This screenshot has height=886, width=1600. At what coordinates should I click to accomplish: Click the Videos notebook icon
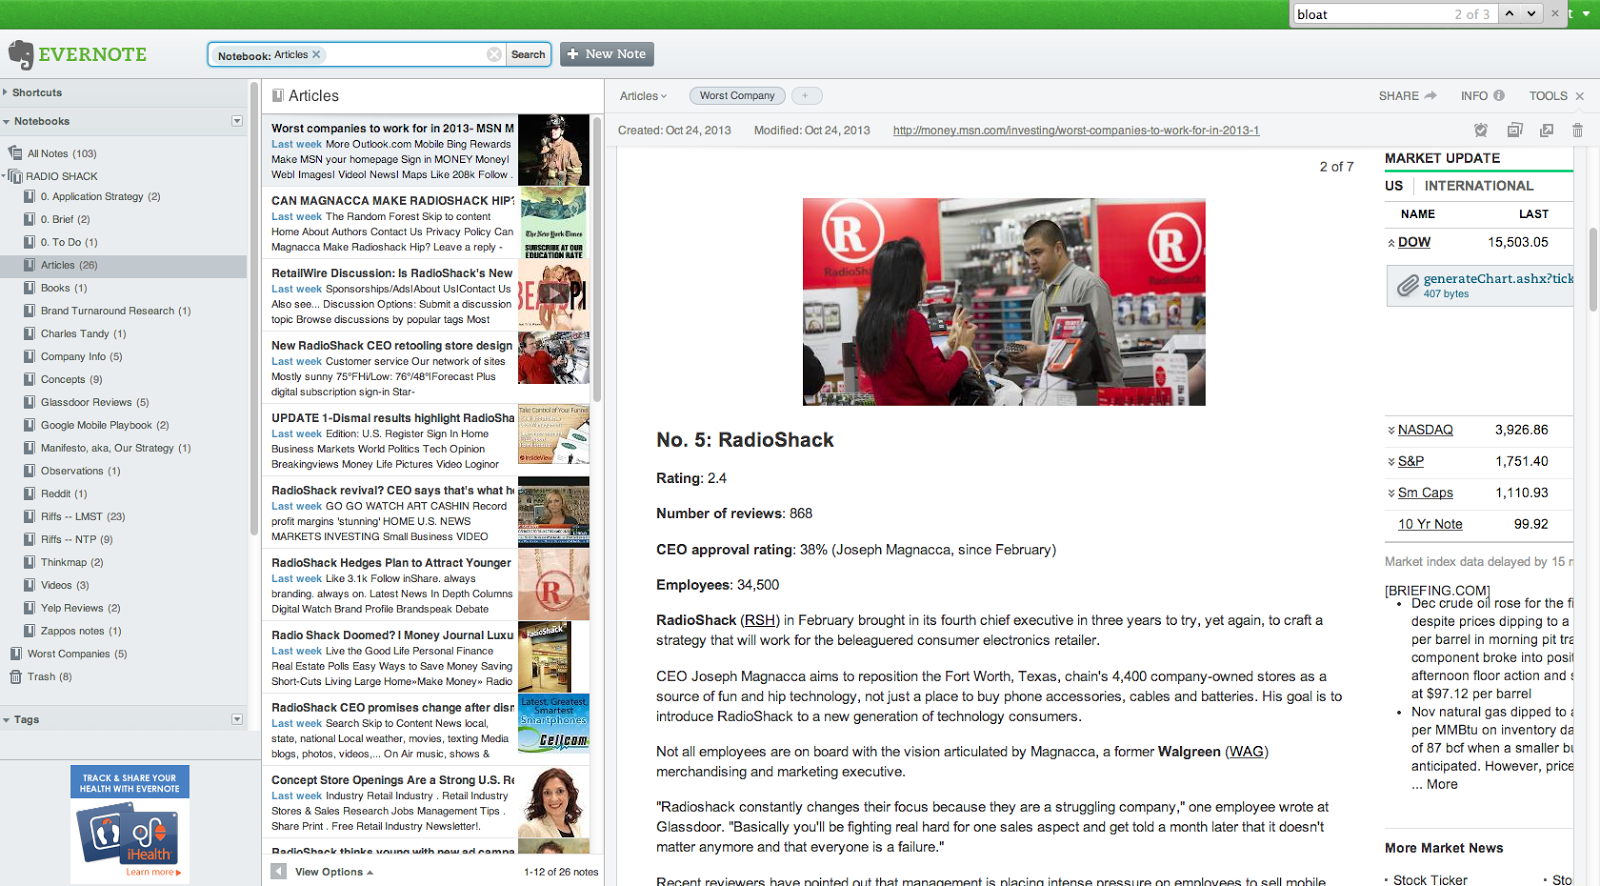point(30,585)
